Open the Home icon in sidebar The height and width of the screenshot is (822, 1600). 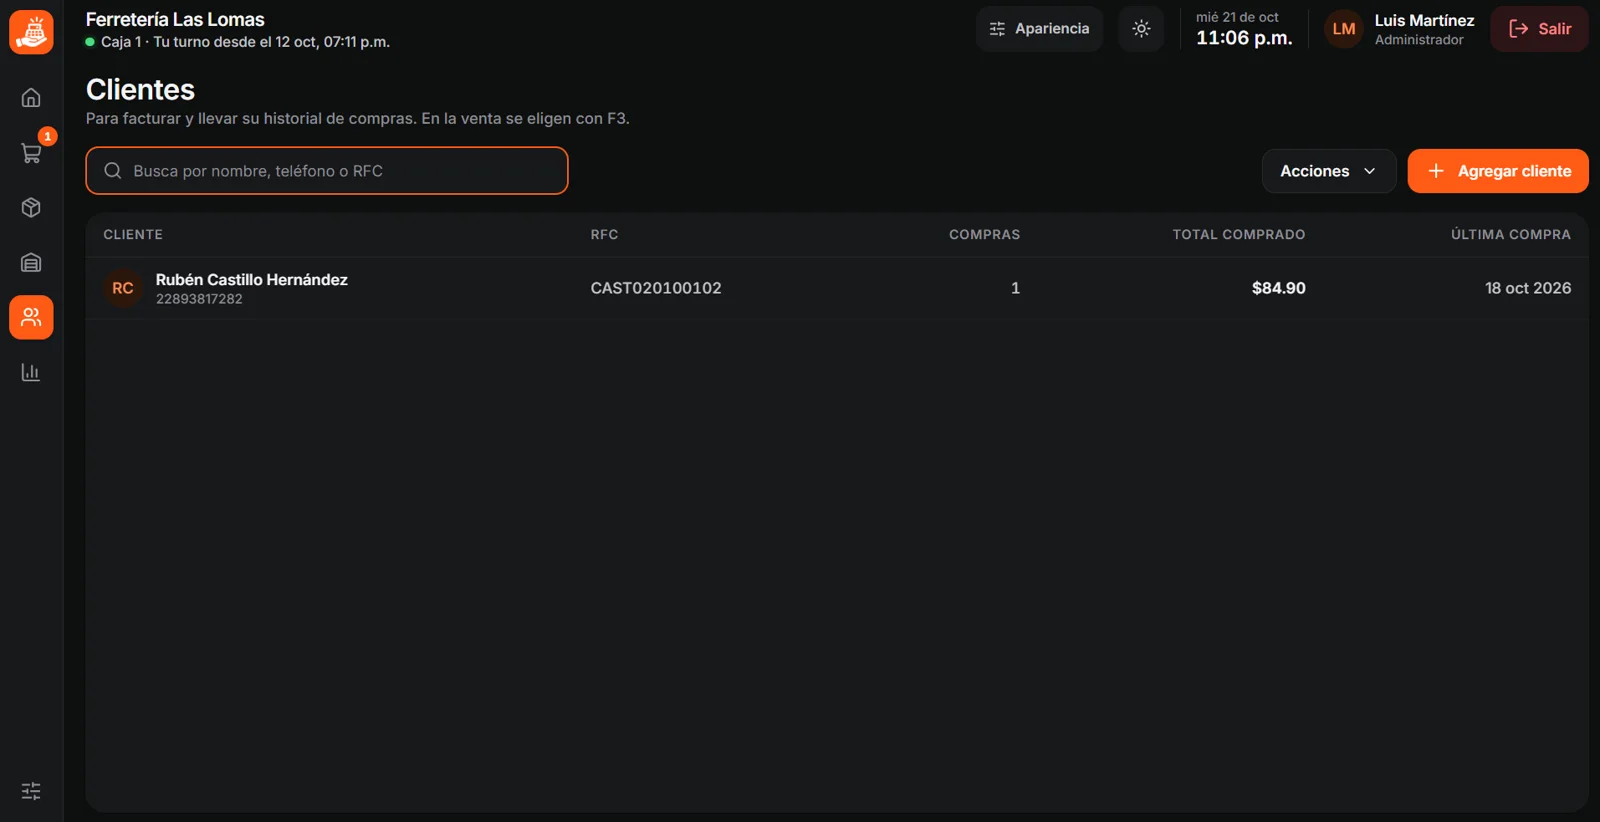(x=31, y=98)
